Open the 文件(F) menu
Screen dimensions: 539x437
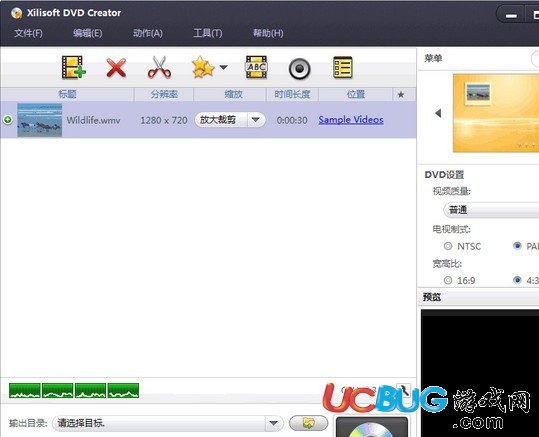pos(29,33)
